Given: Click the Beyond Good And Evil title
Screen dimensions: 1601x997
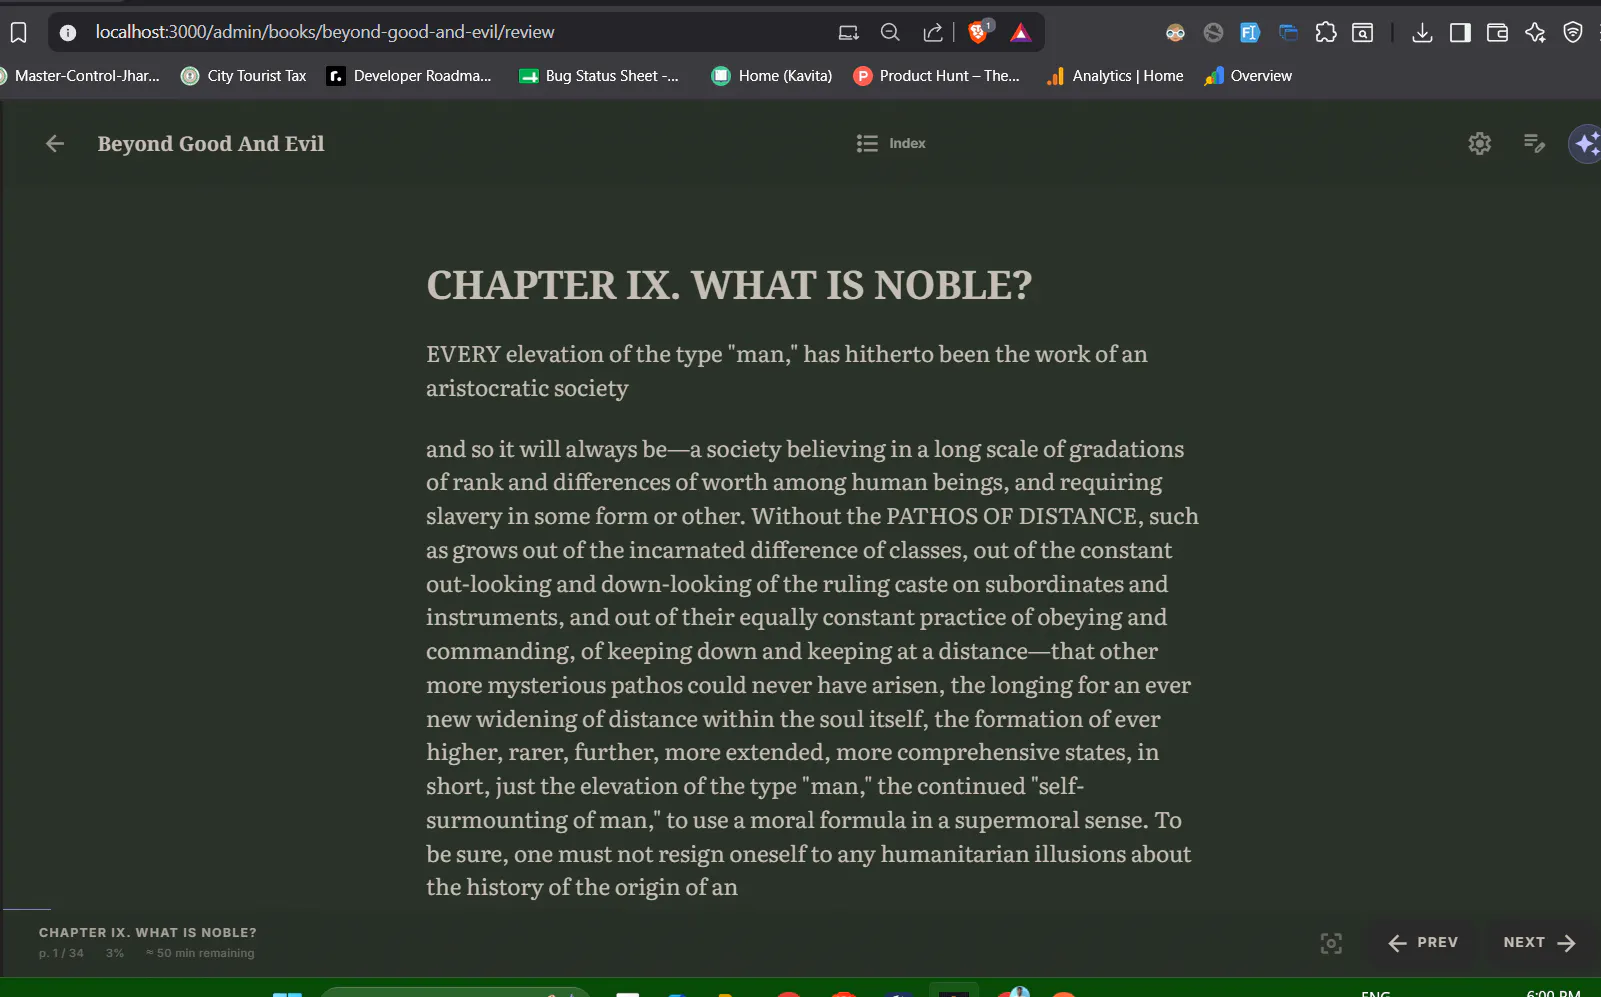Looking at the screenshot, I should pos(211,144).
